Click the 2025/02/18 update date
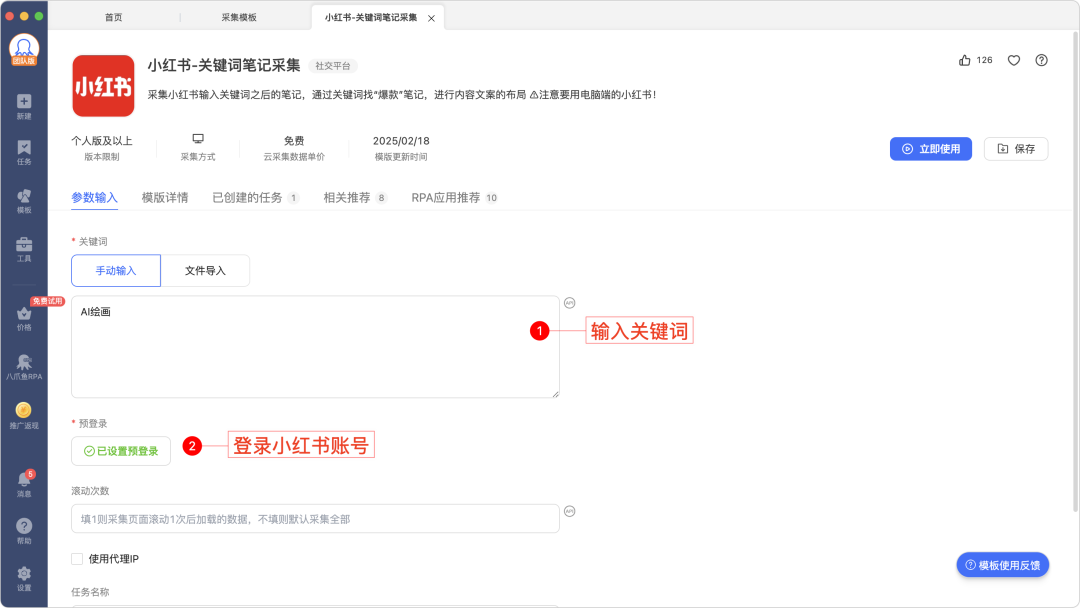 (401, 140)
